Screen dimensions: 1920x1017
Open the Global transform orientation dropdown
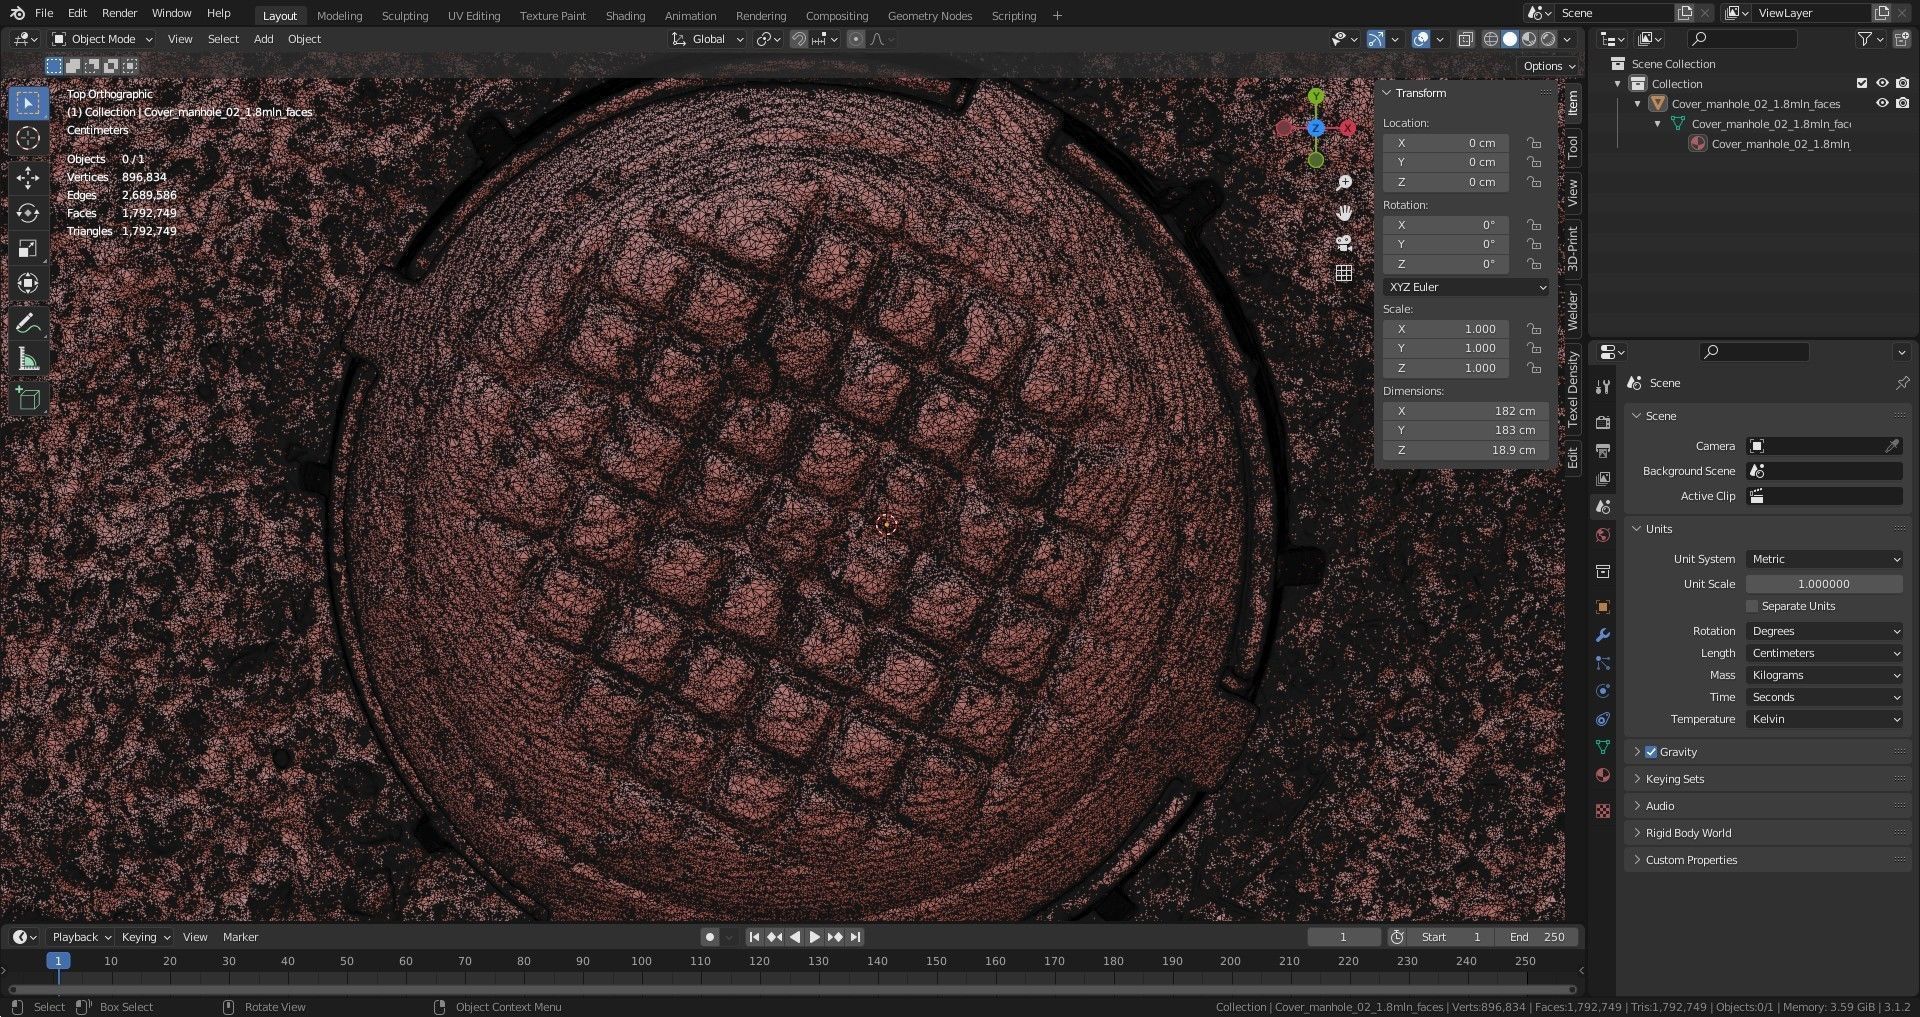pyautogui.click(x=708, y=39)
